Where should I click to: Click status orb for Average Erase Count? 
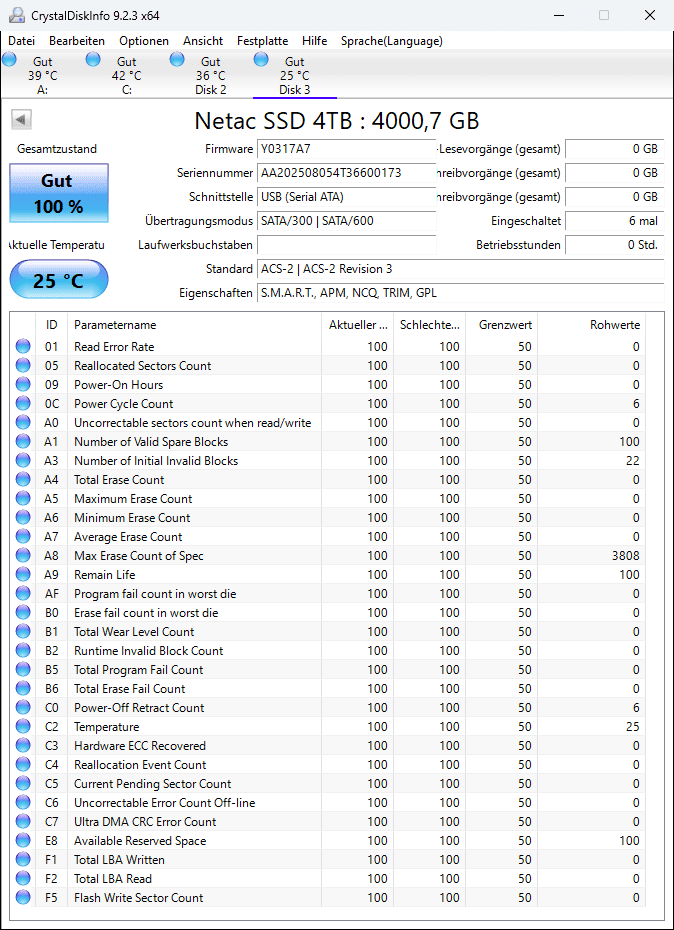tap(23, 537)
